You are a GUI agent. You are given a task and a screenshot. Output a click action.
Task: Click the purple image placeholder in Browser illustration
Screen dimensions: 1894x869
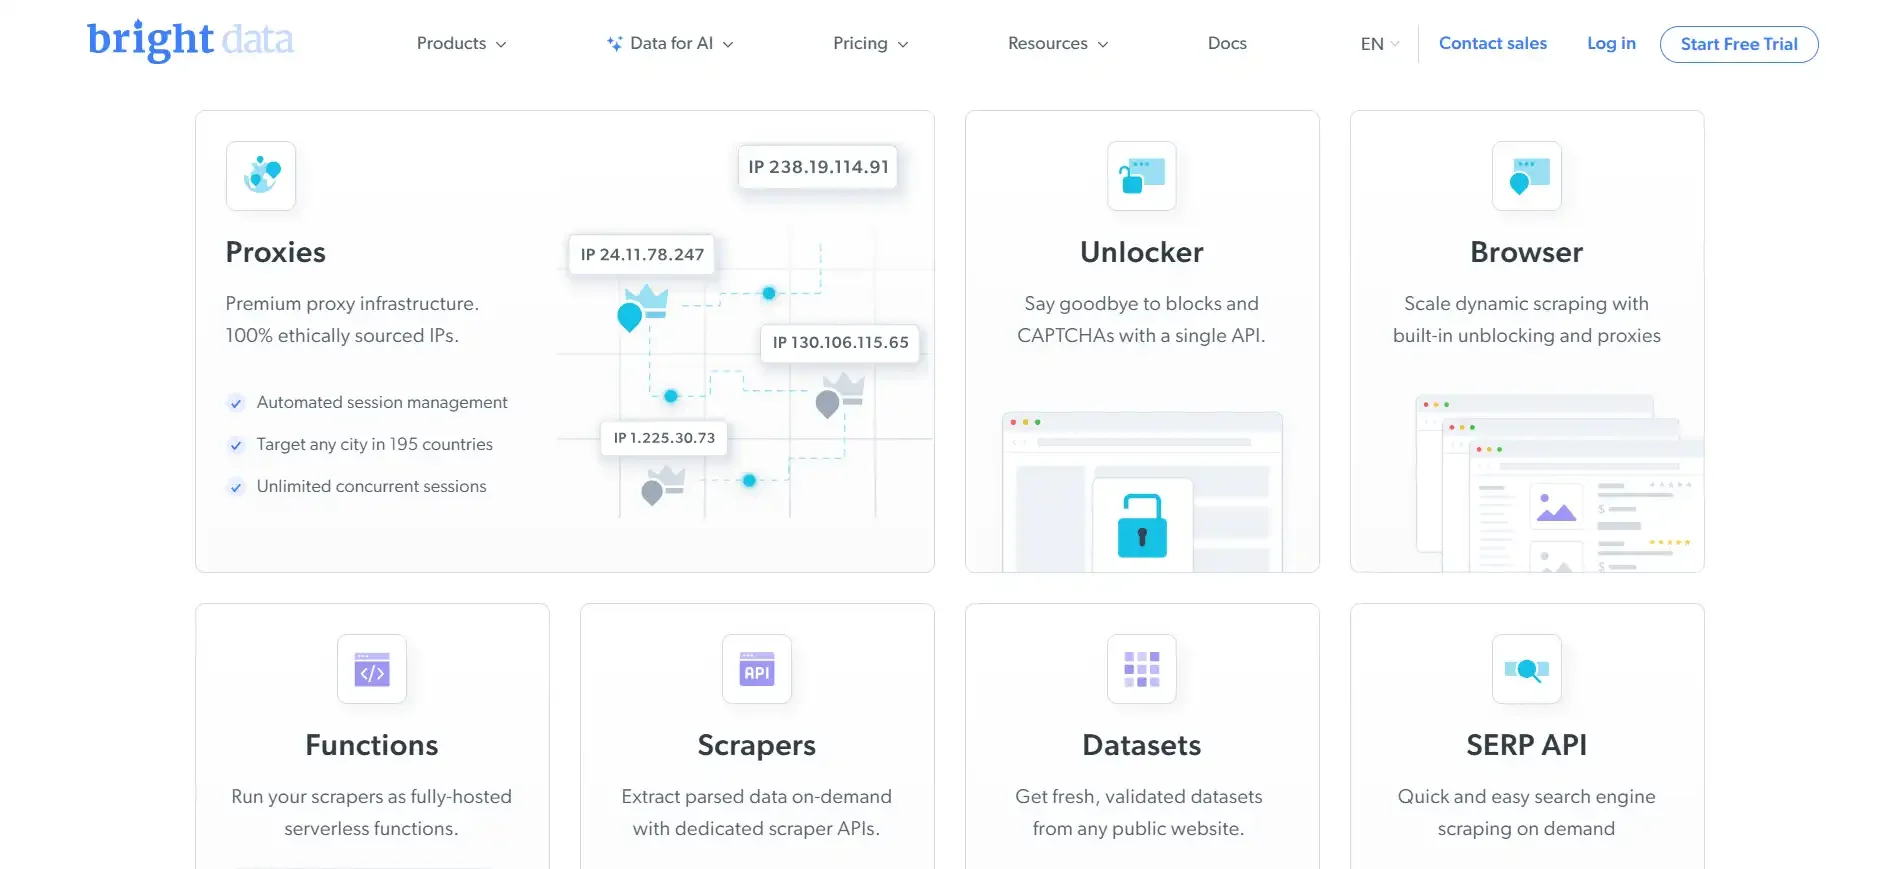(1557, 507)
